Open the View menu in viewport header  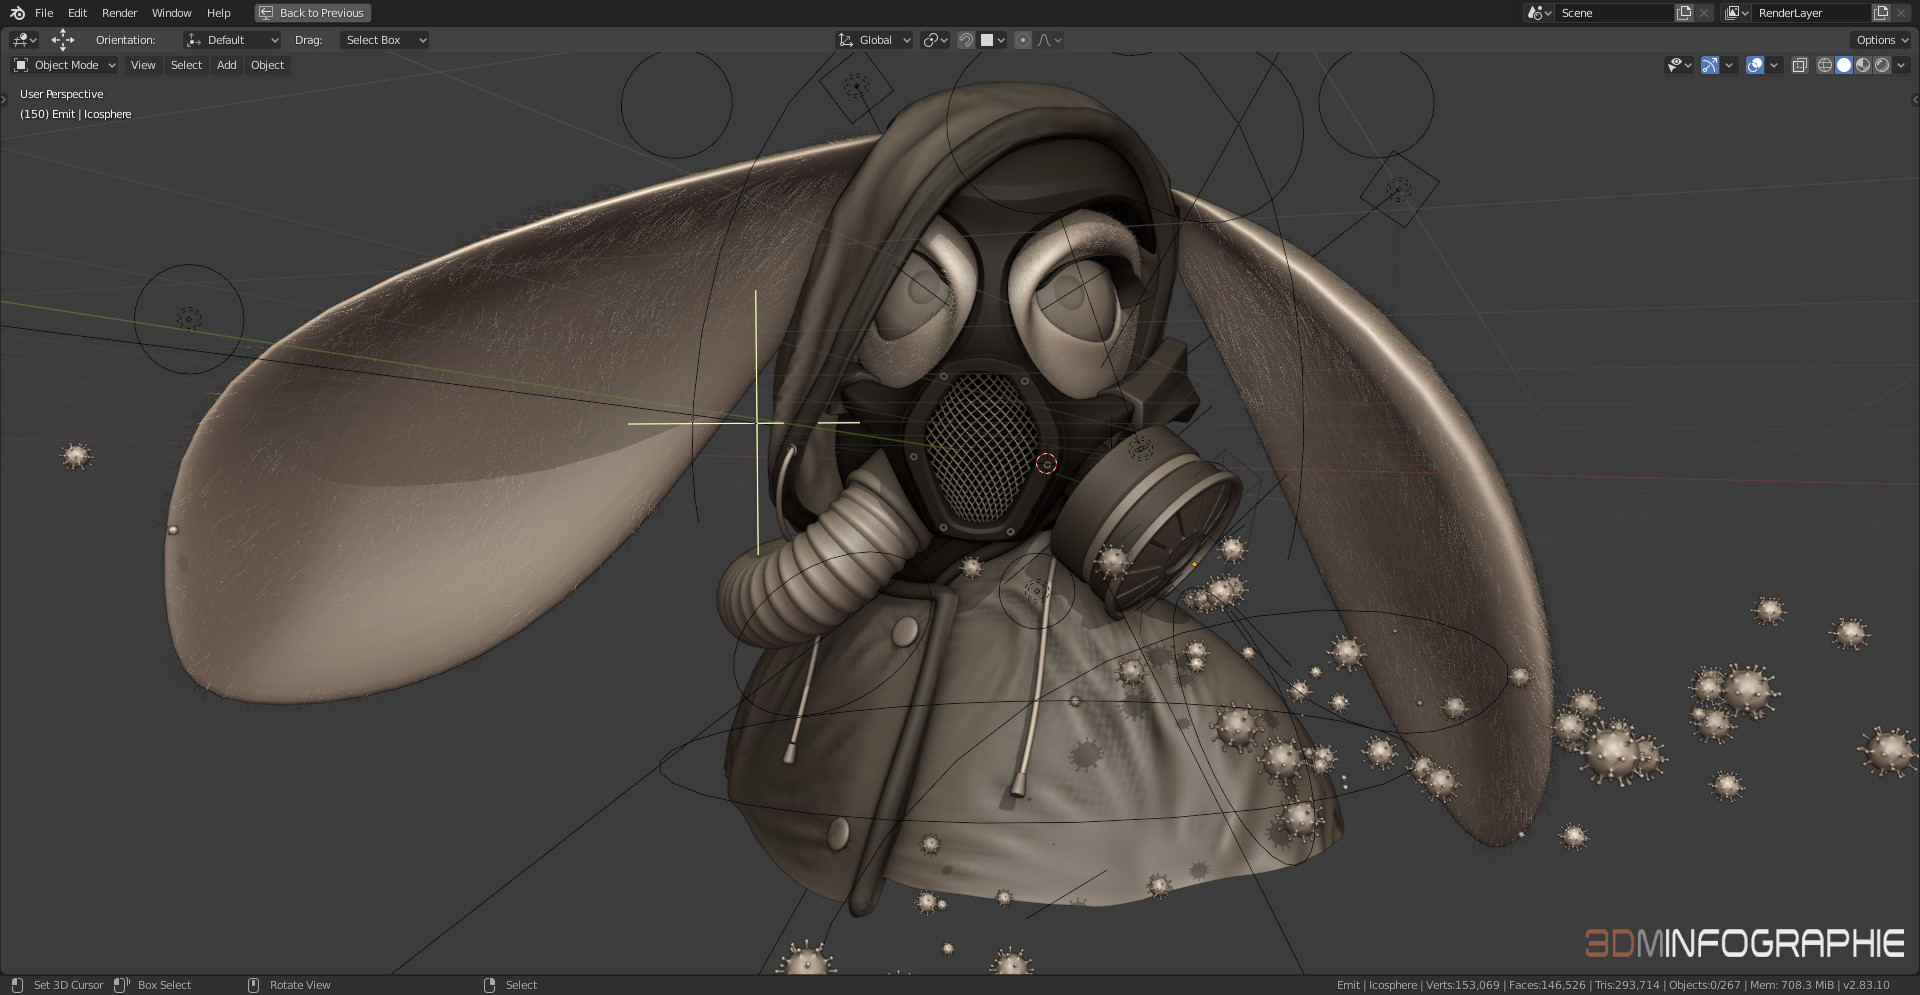pos(143,65)
